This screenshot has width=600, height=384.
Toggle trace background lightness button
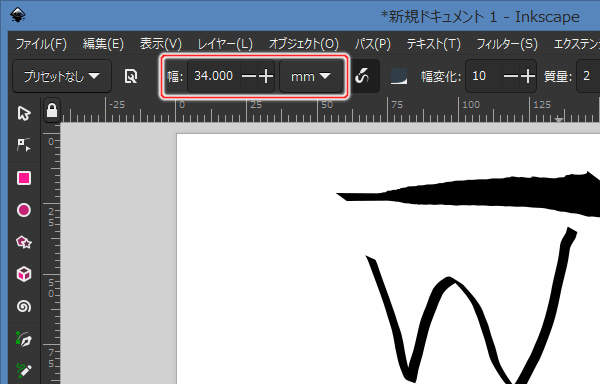[399, 76]
